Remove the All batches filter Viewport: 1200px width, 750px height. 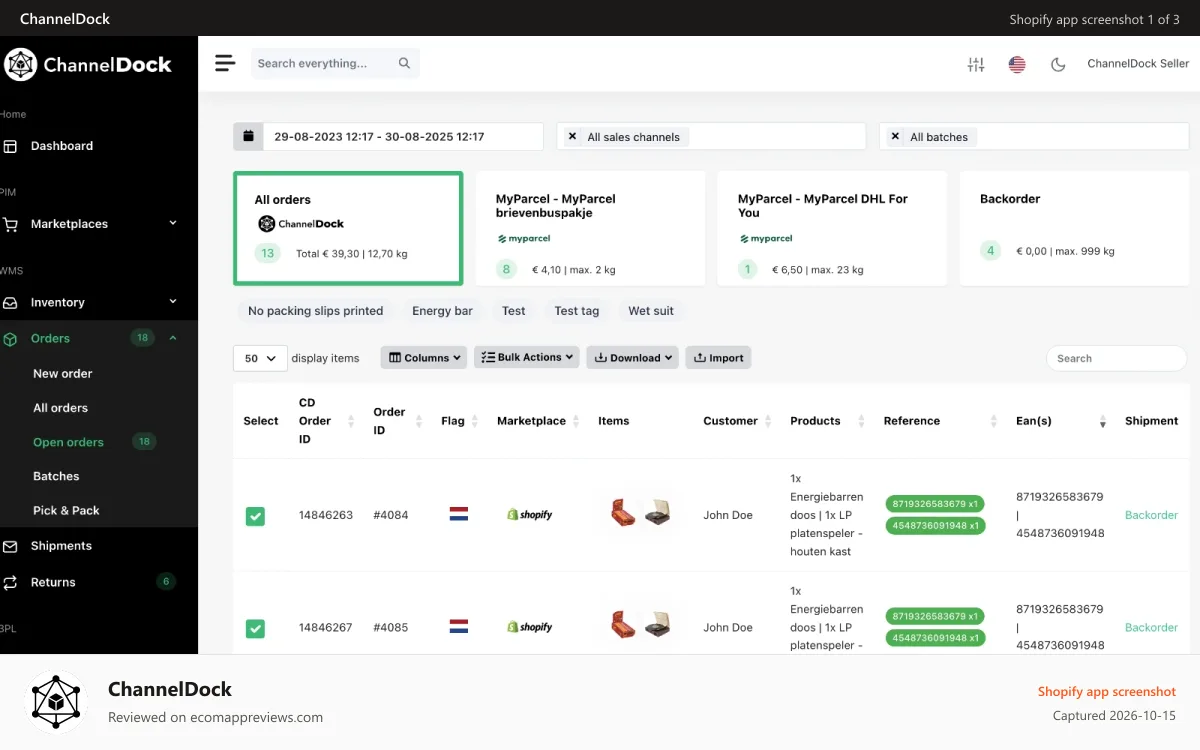[894, 136]
